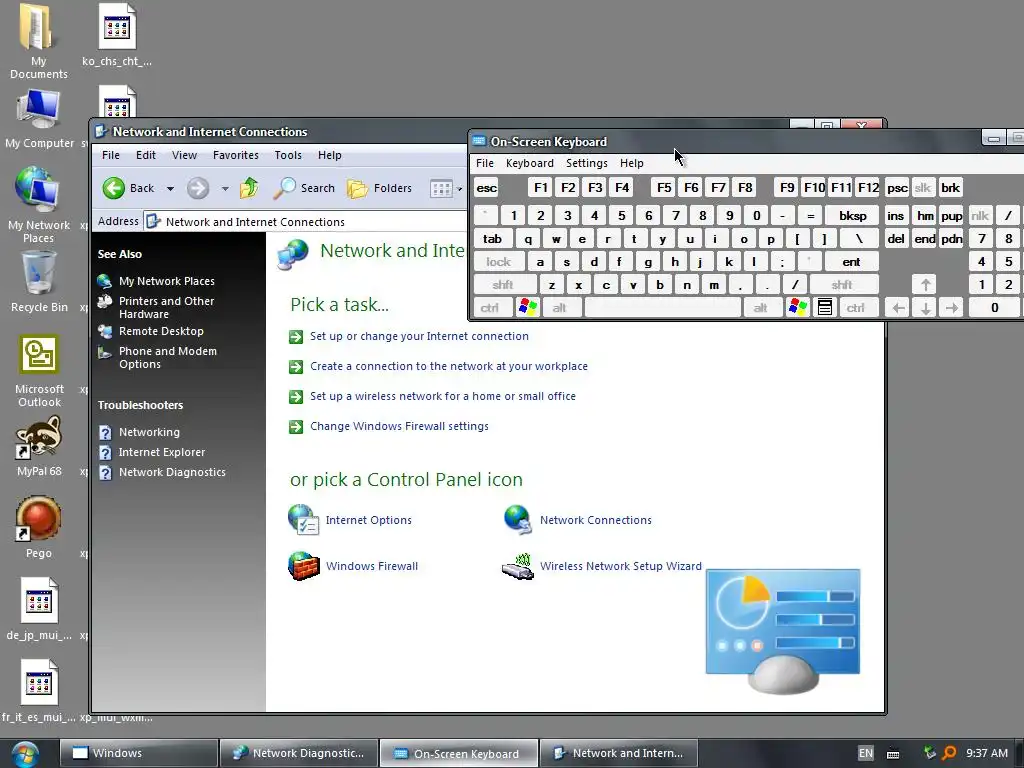Open Help menu in On-Screen Keyboard

click(632, 163)
